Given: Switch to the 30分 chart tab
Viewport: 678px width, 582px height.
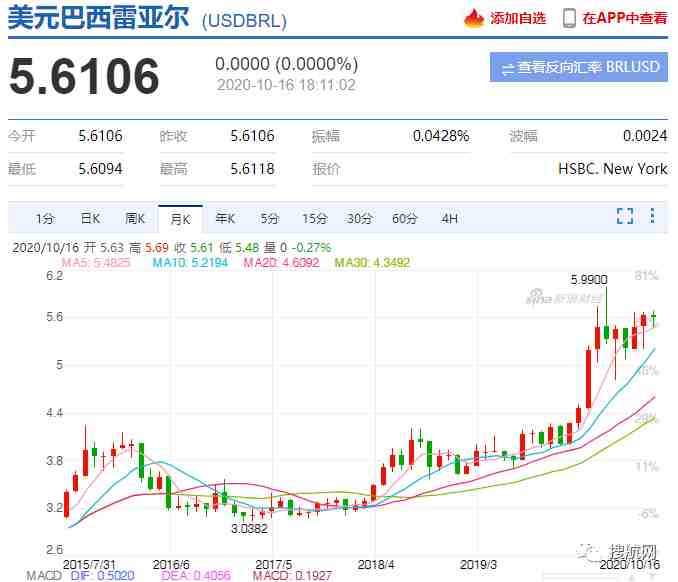Looking at the screenshot, I should [359, 219].
